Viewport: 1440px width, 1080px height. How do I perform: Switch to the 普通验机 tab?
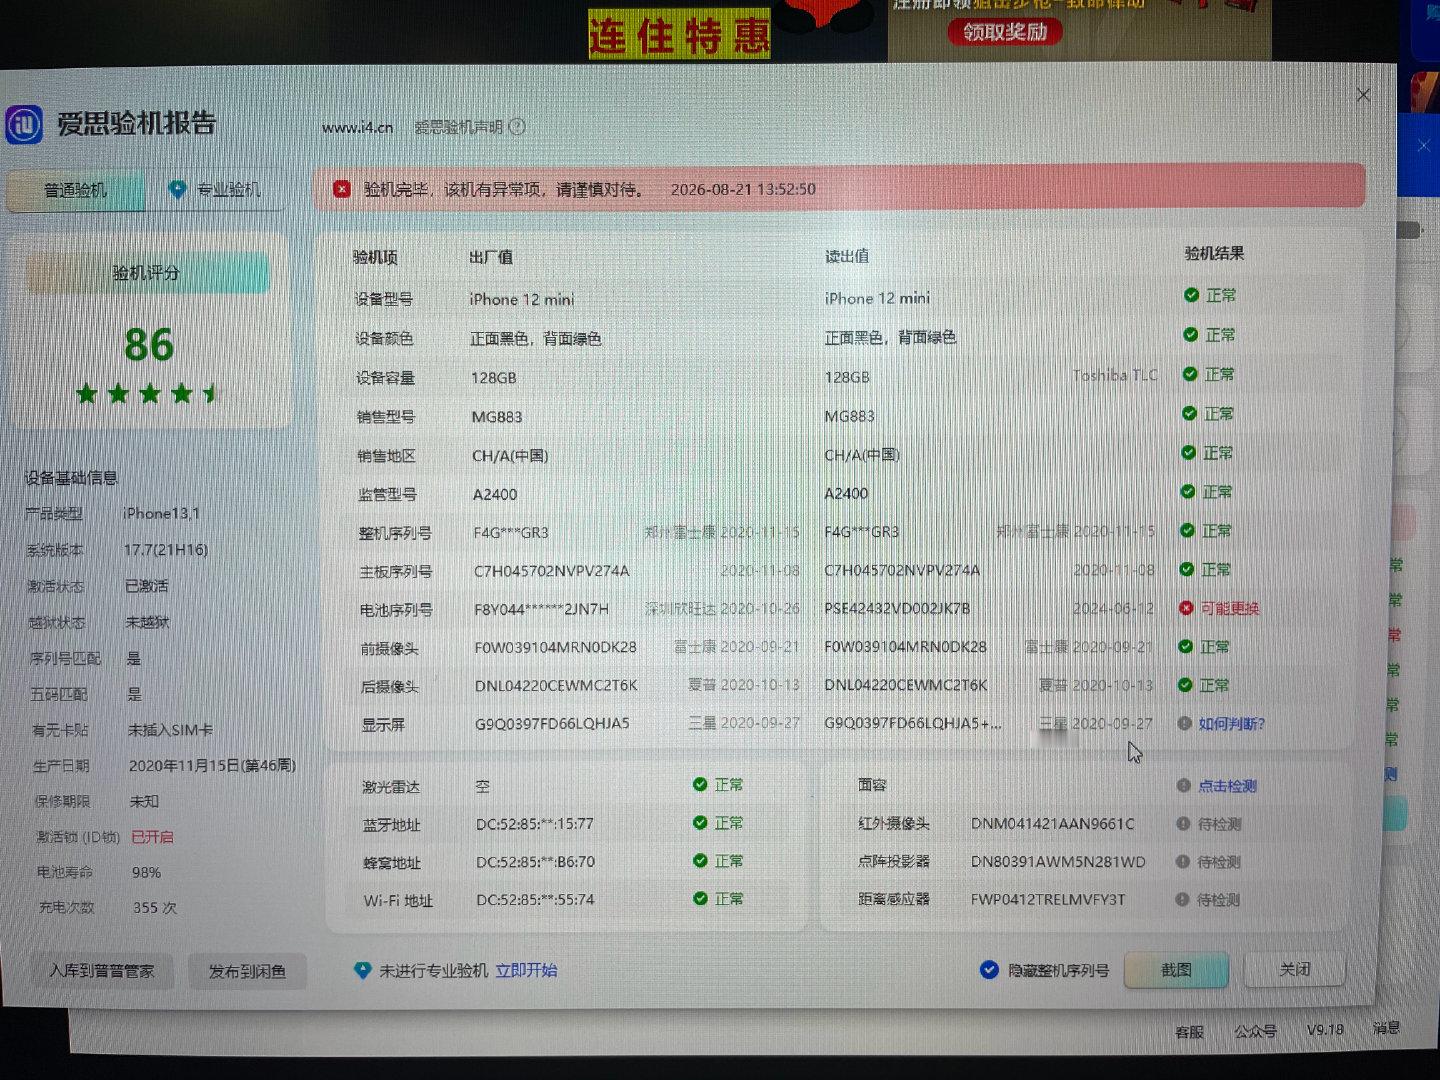coord(76,190)
